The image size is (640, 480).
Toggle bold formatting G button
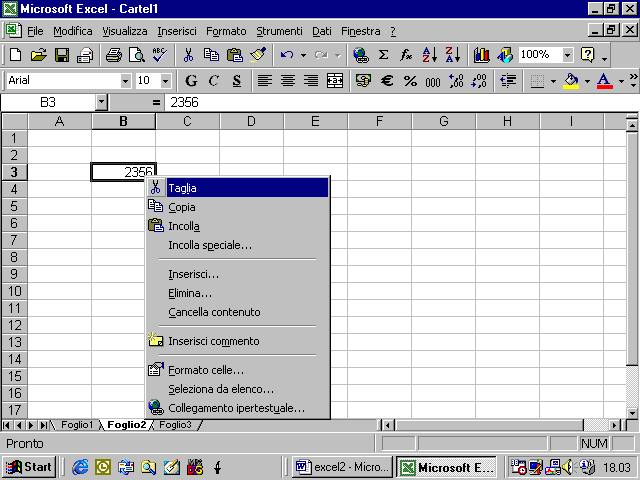click(x=191, y=80)
